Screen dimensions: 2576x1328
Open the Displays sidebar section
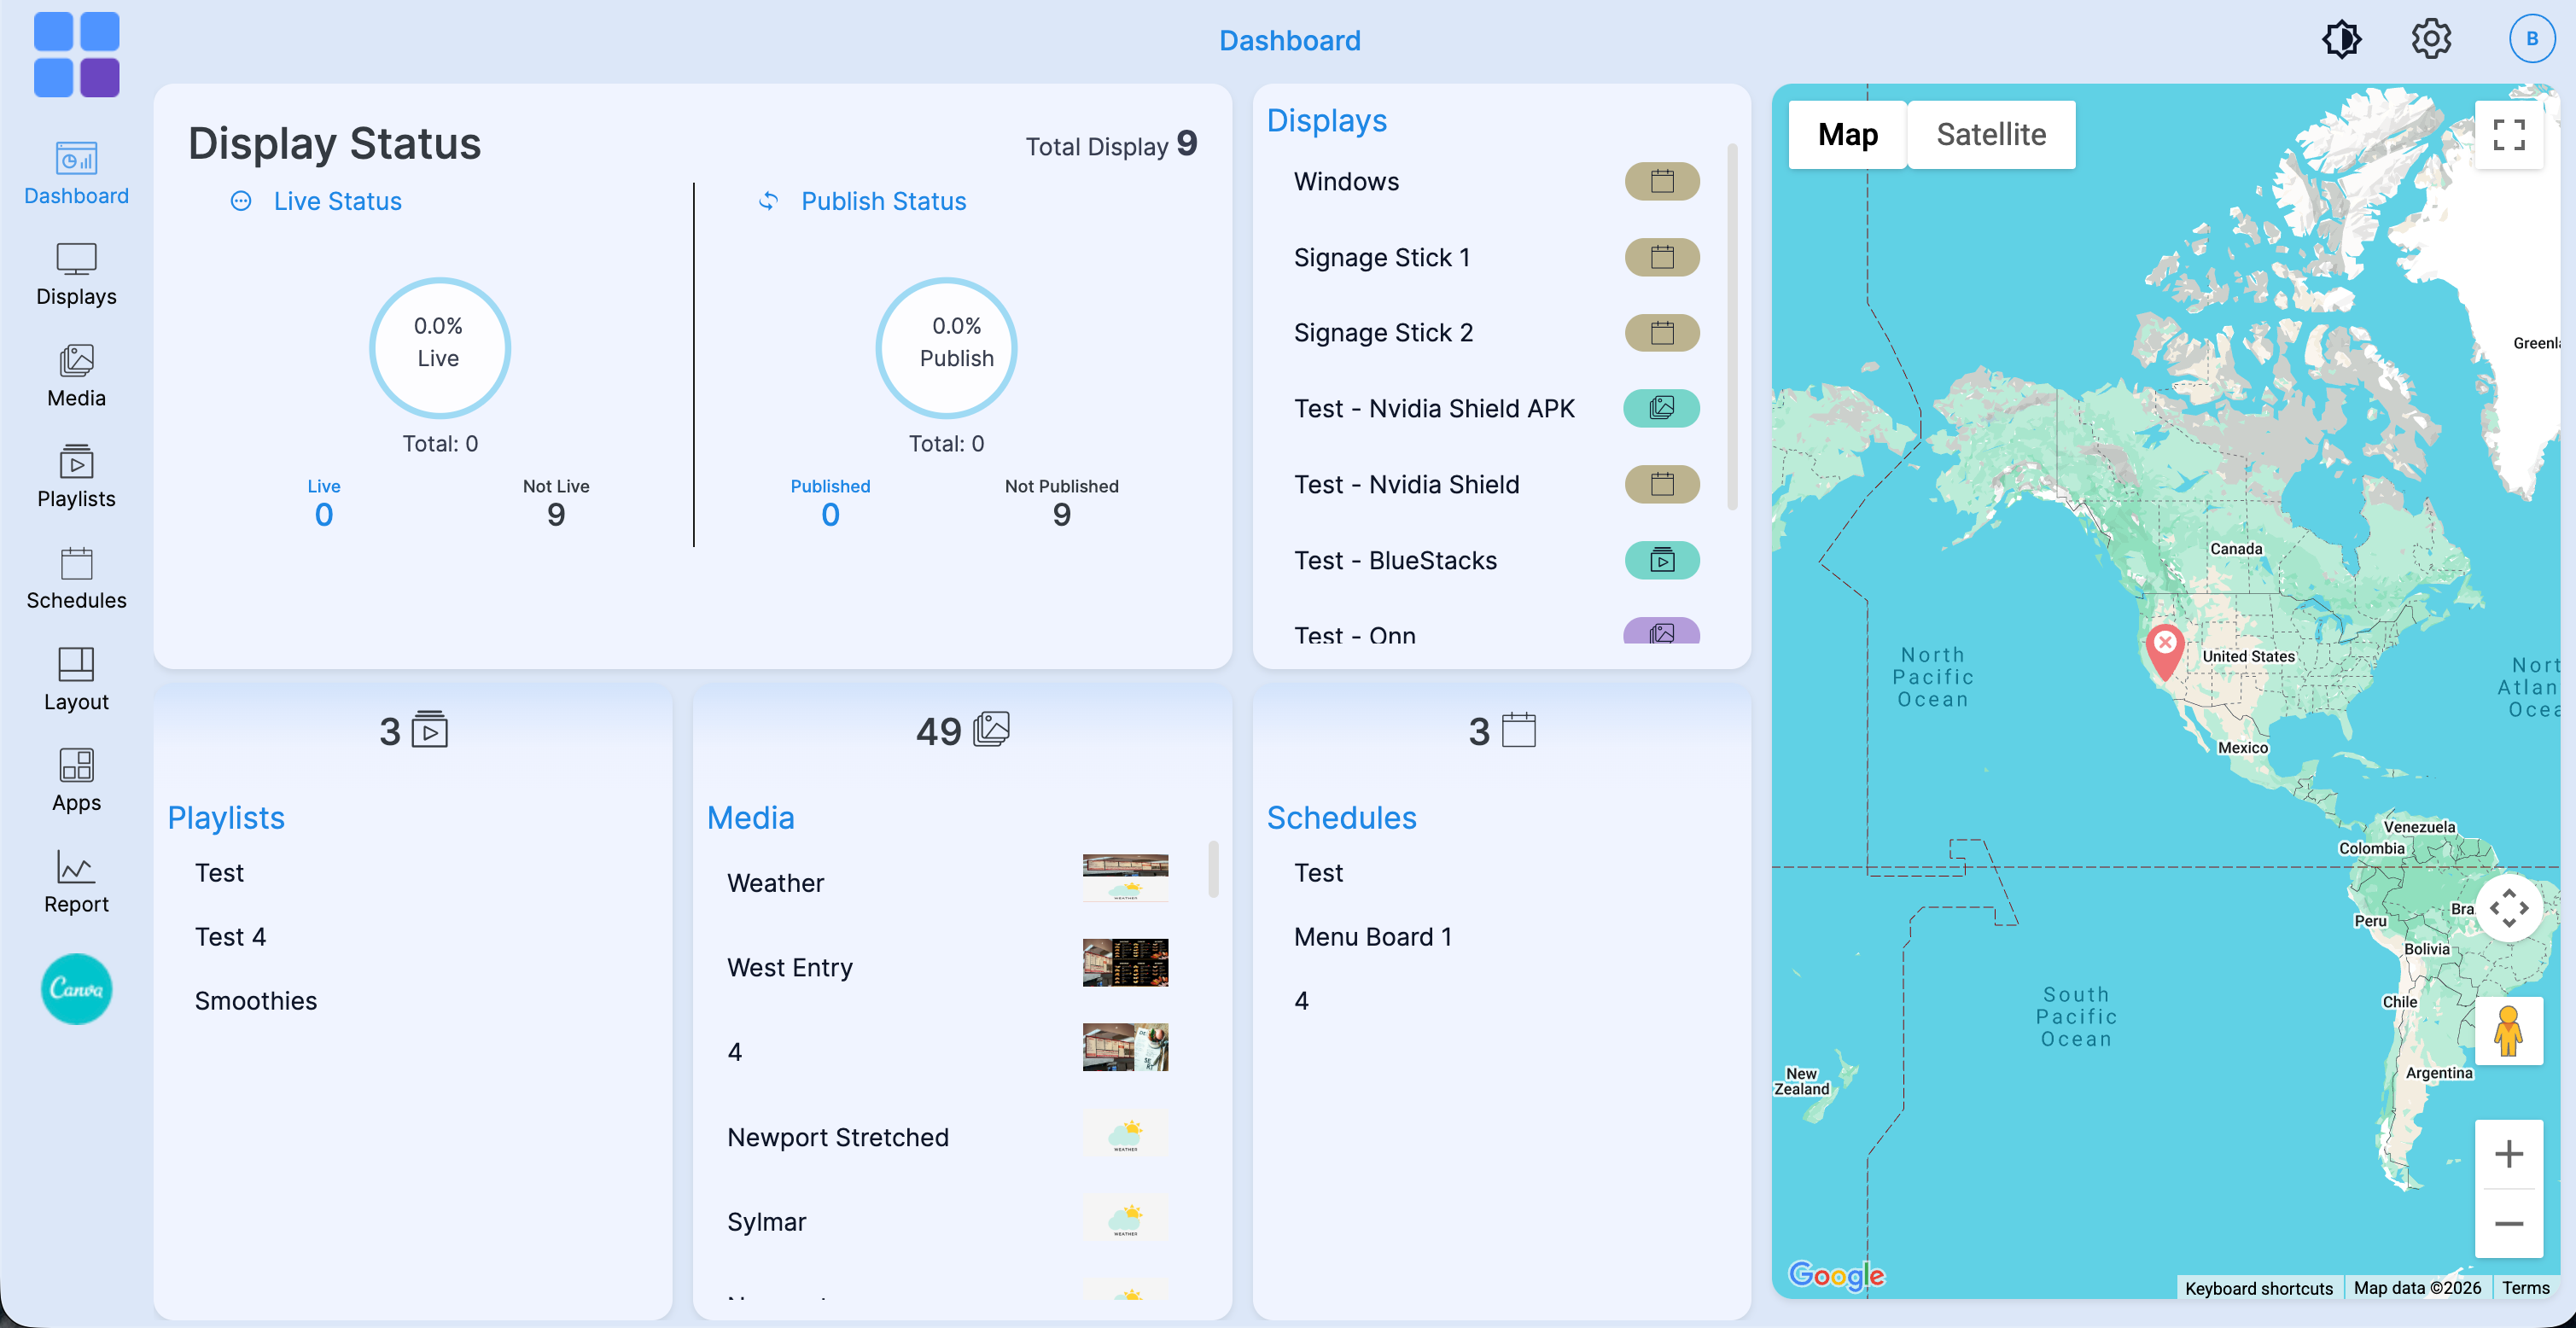[76, 275]
